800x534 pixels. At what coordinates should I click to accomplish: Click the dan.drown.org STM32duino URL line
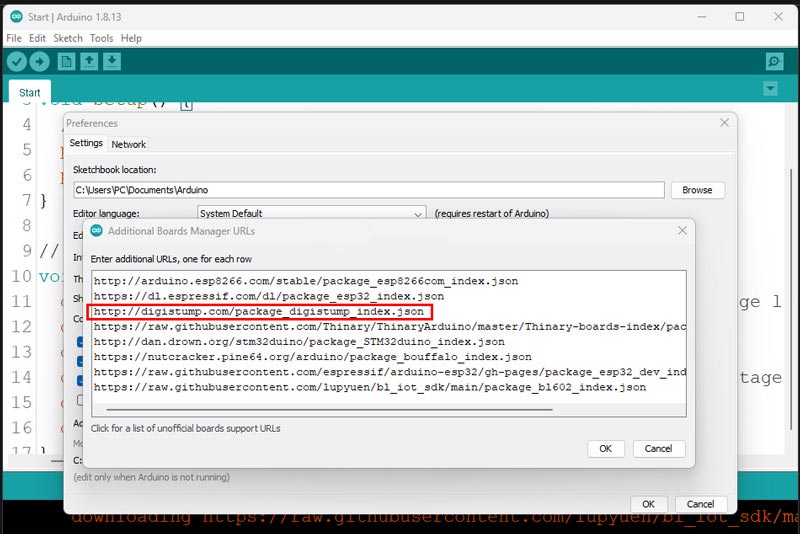(299, 342)
